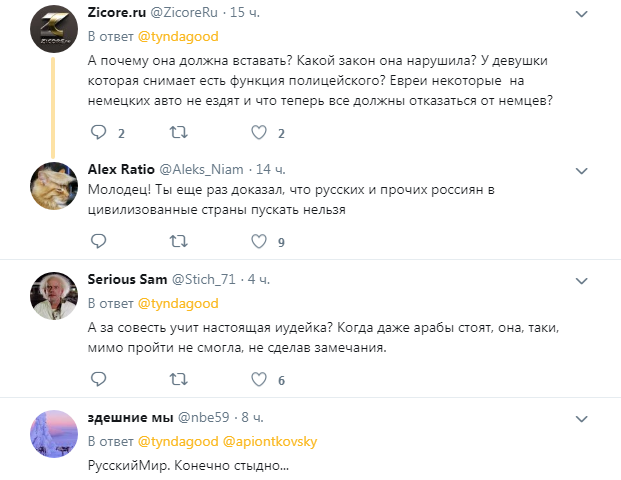Like the Zicore.ru tweet
The height and width of the screenshot is (480, 621).
point(259,132)
